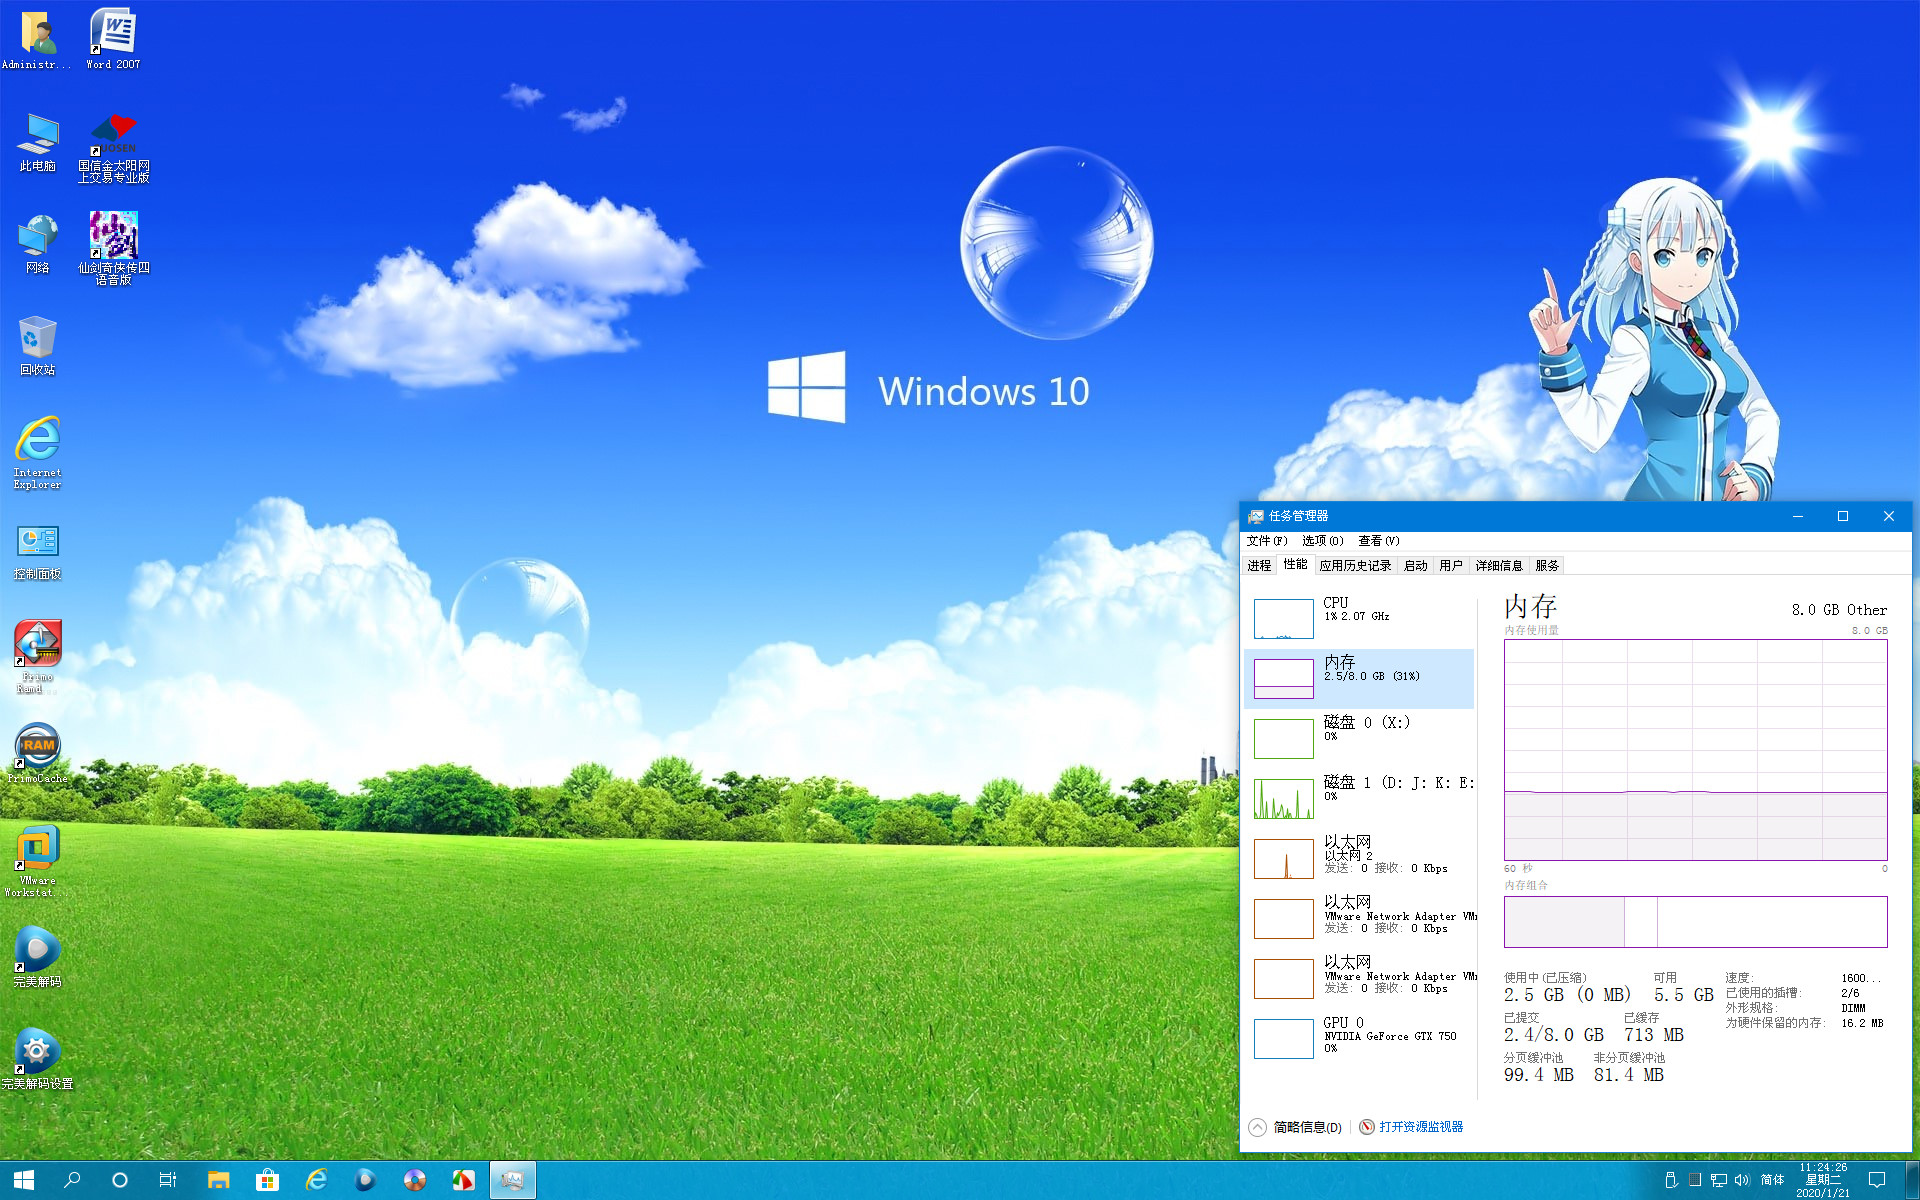Viewport: 1920px width, 1200px height.
Task: Click the Task Manager taskbar button
Action: [x=512, y=1180]
